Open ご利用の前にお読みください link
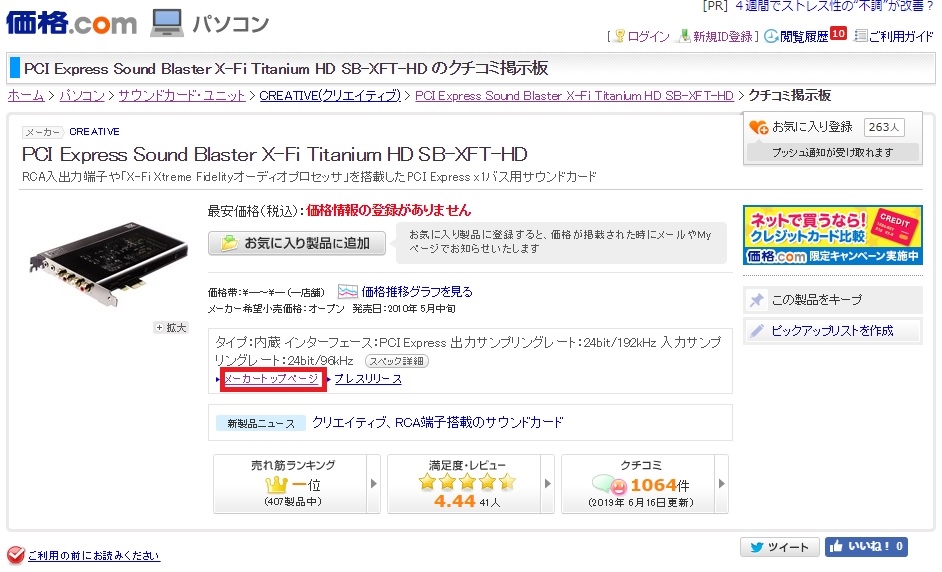942x572 pixels. 94,556
